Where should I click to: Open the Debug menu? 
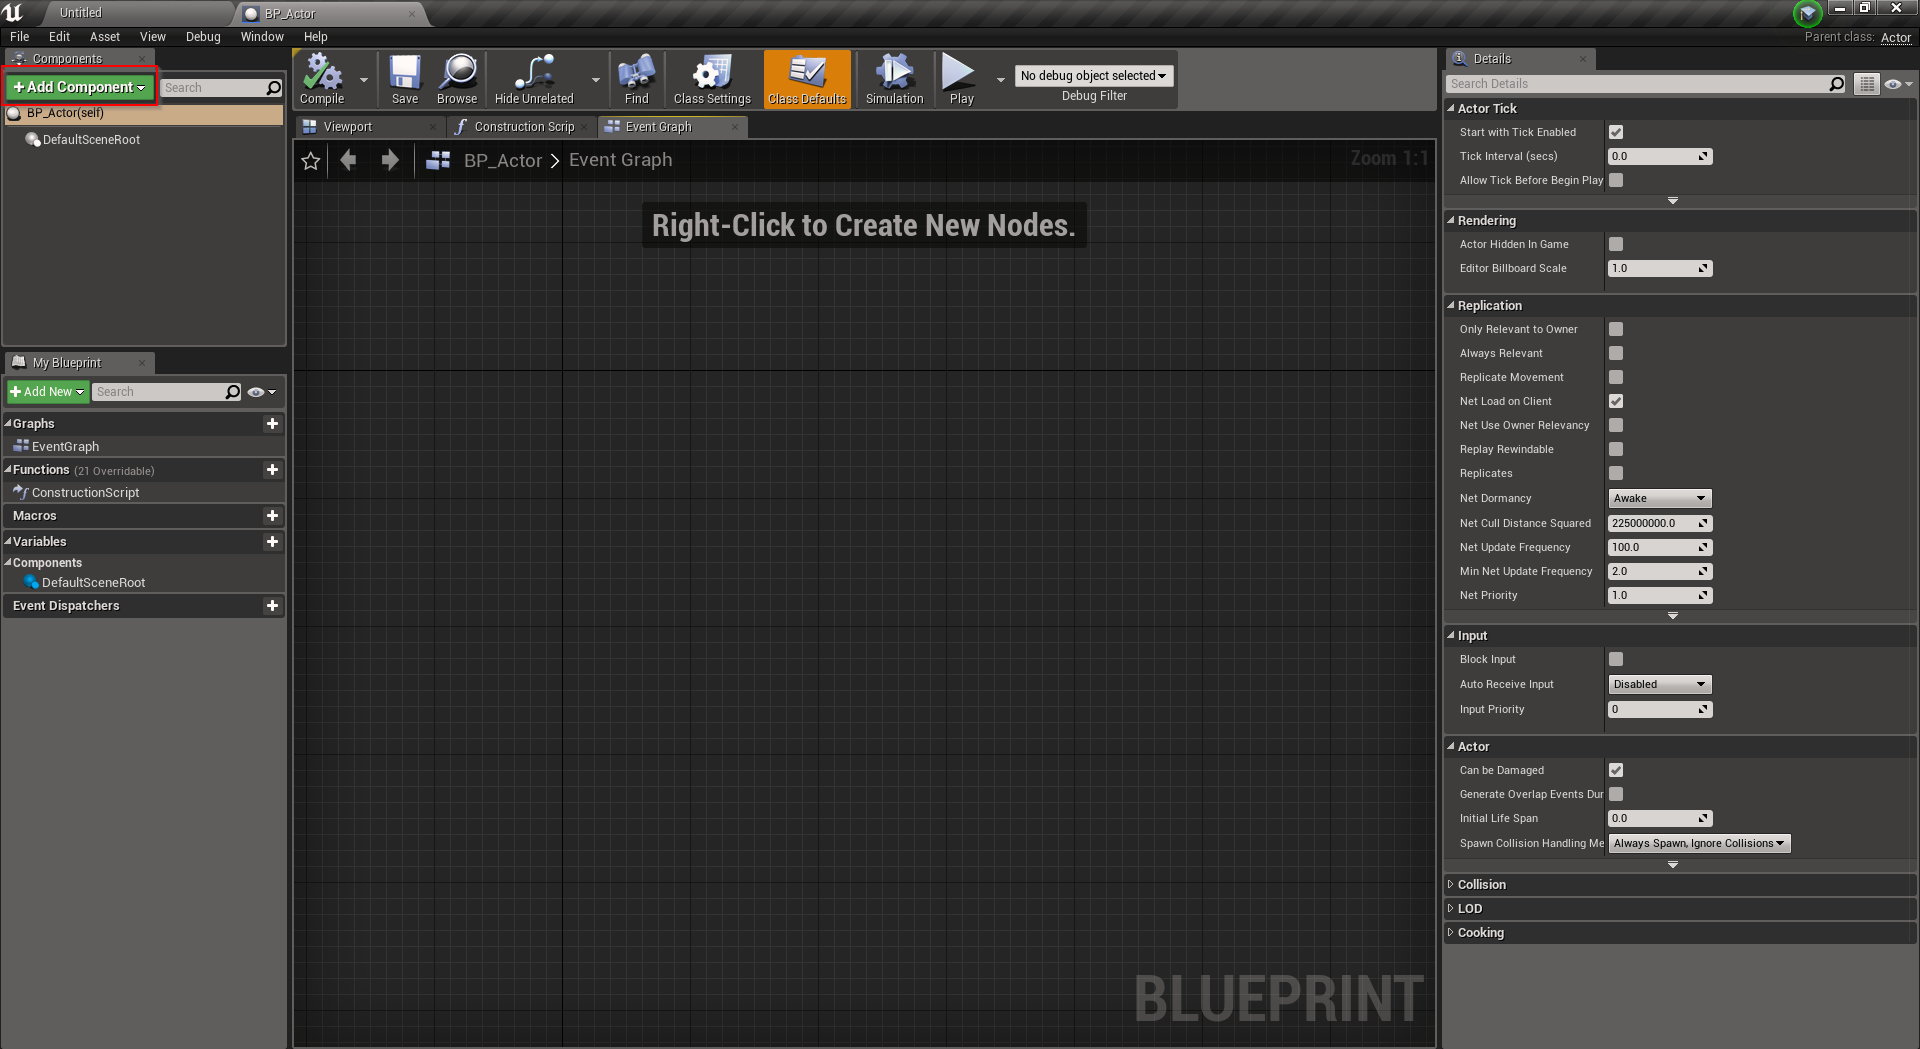[x=203, y=37]
